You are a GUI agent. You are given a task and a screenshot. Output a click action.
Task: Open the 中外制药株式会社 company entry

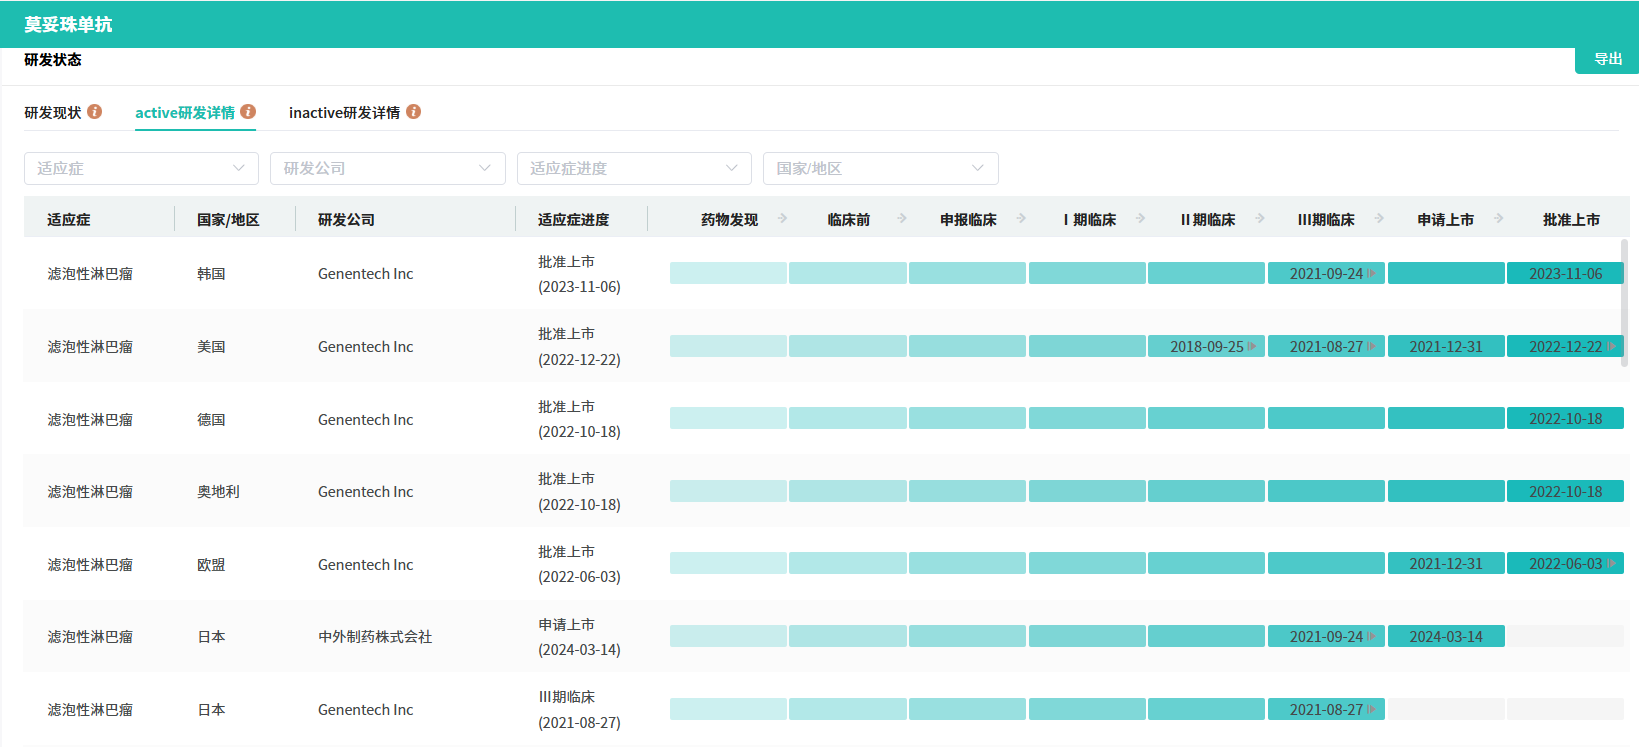375,637
